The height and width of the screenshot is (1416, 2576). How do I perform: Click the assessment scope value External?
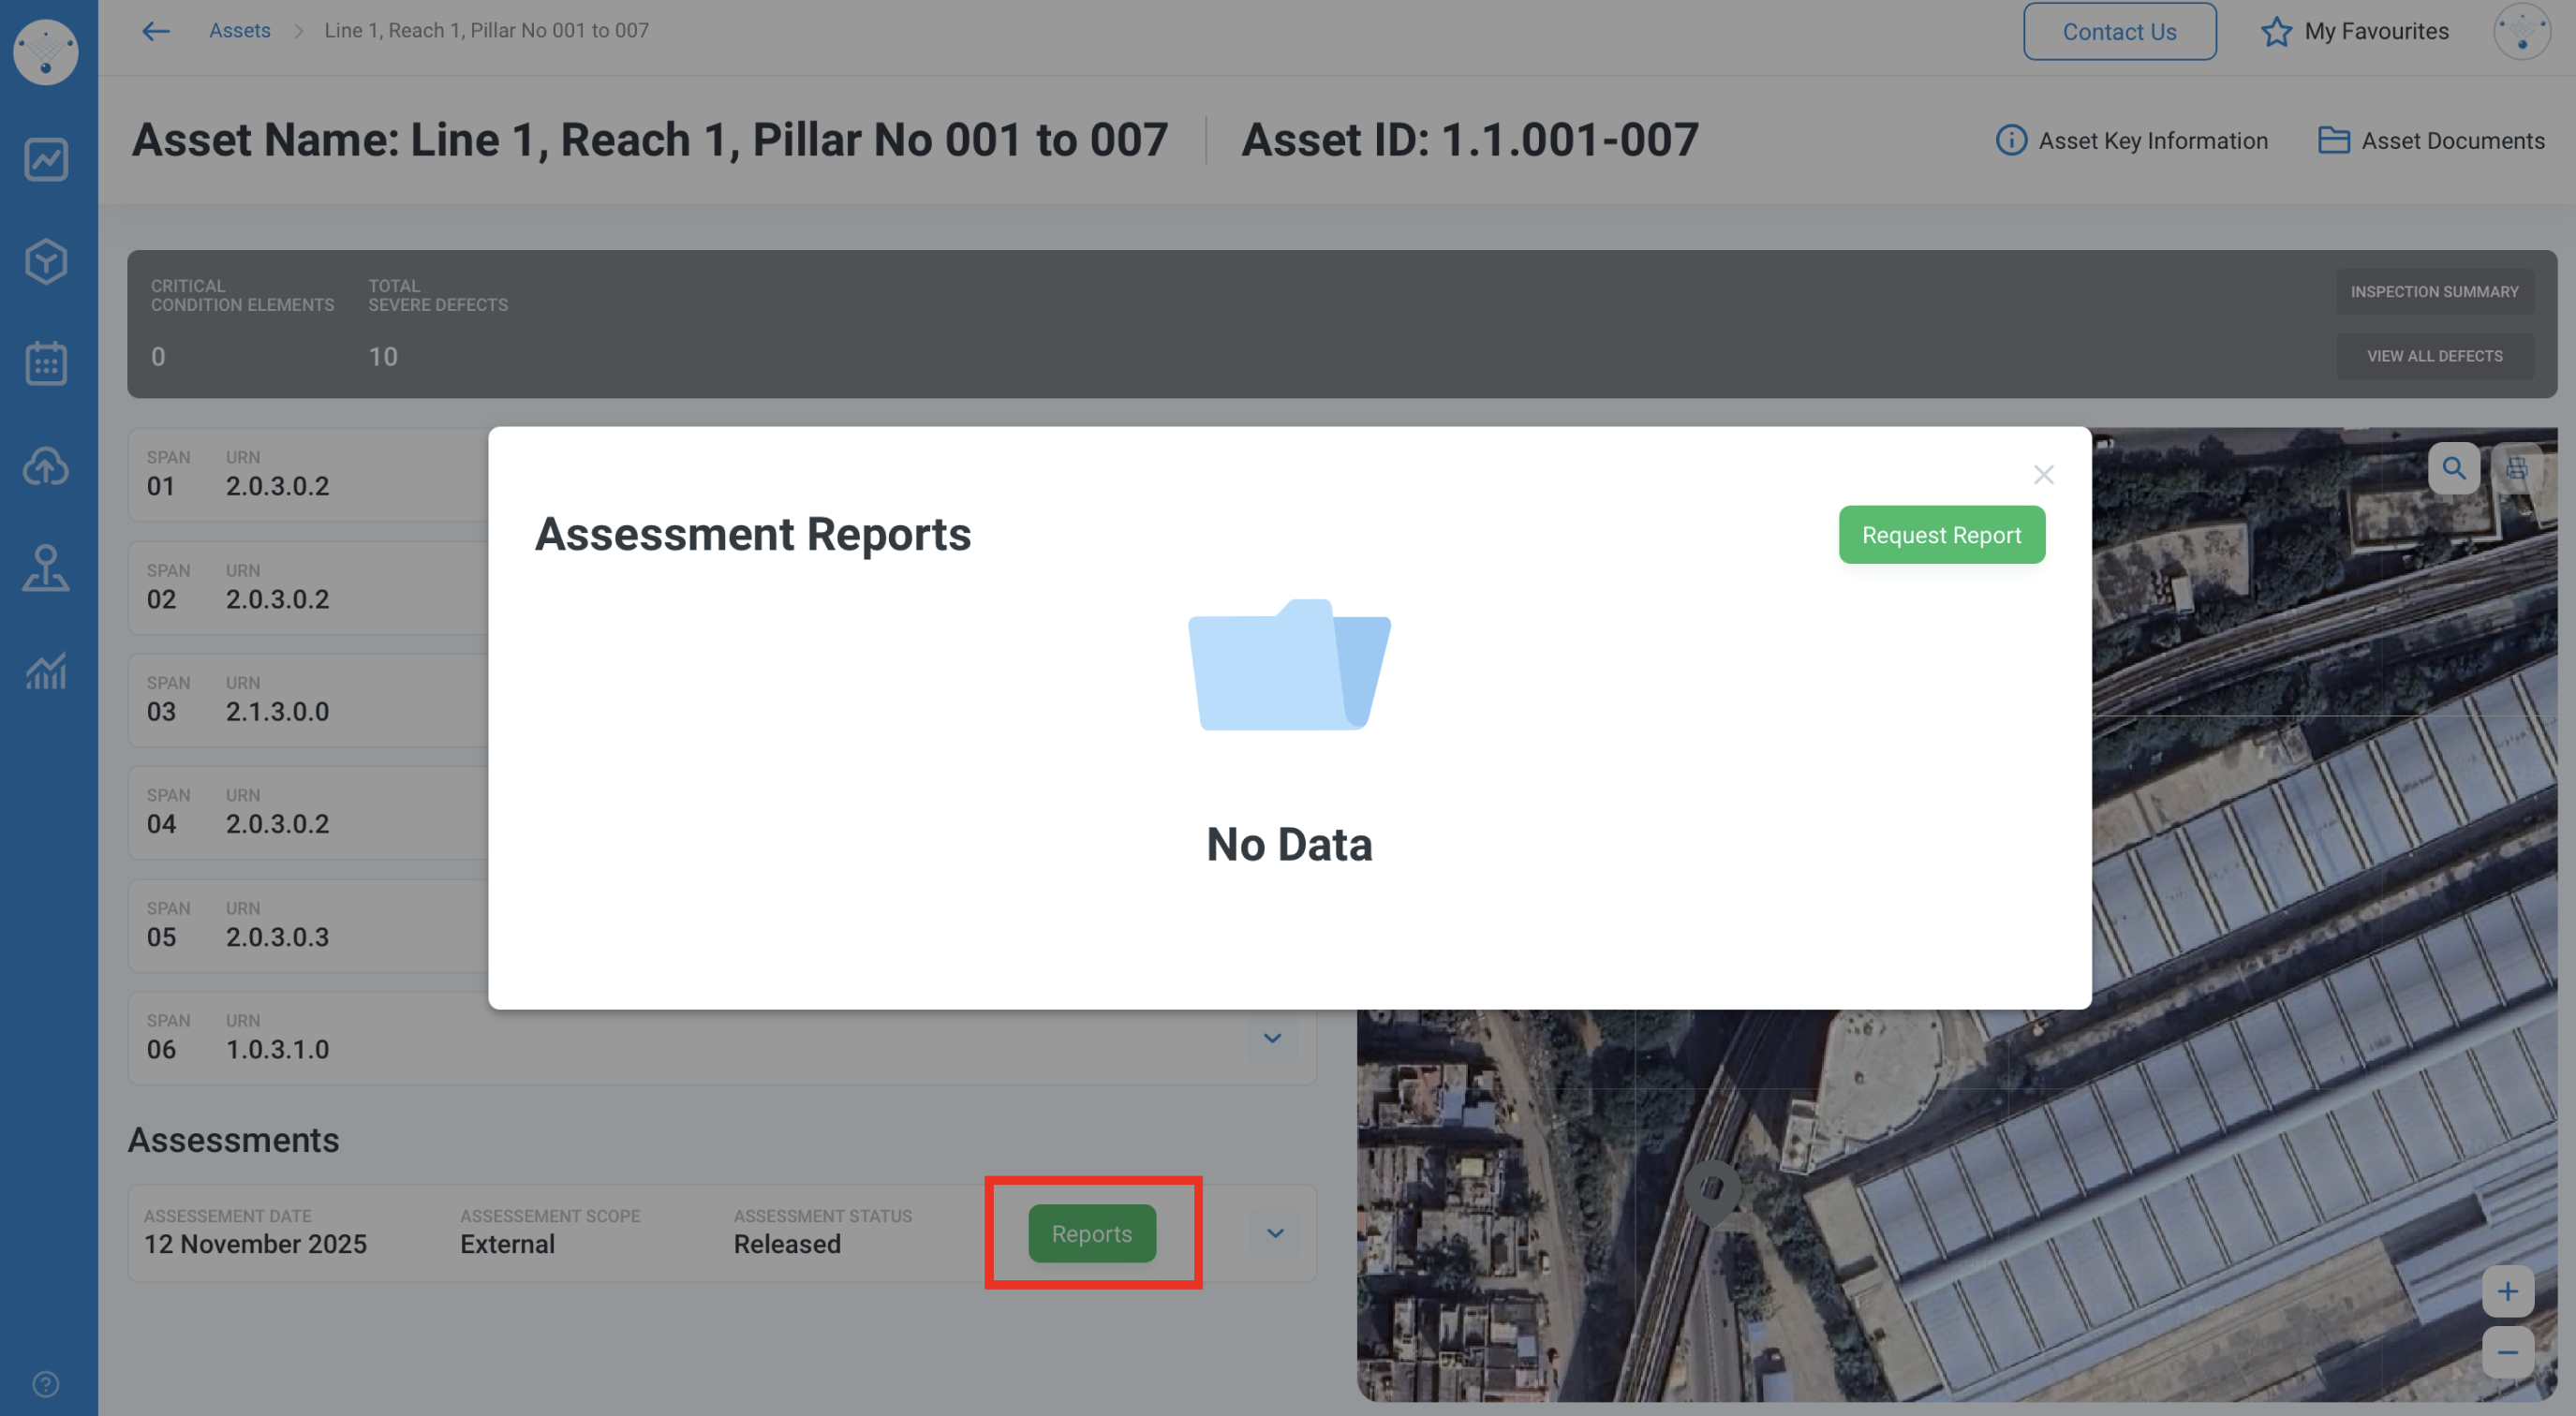point(507,1244)
